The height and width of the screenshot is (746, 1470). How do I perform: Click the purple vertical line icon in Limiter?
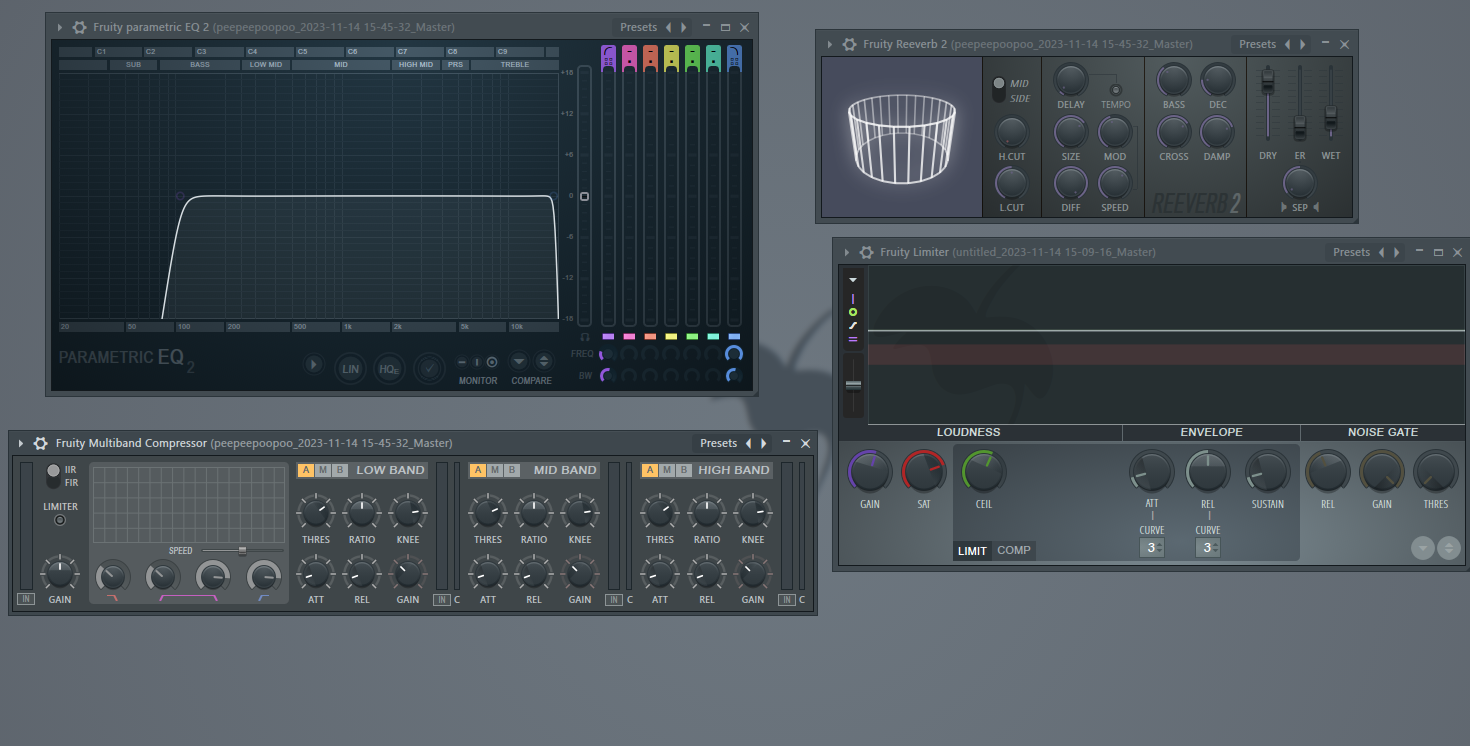click(853, 298)
